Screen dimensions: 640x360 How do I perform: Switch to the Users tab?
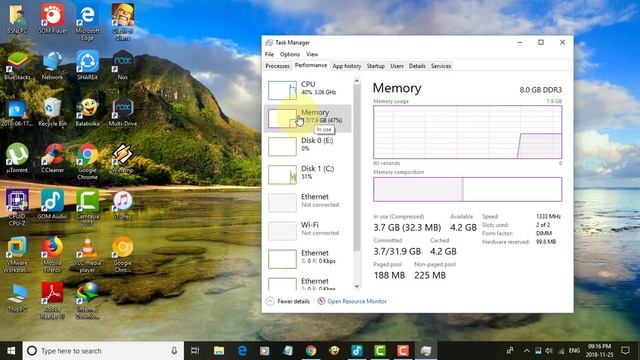[x=397, y=66]
